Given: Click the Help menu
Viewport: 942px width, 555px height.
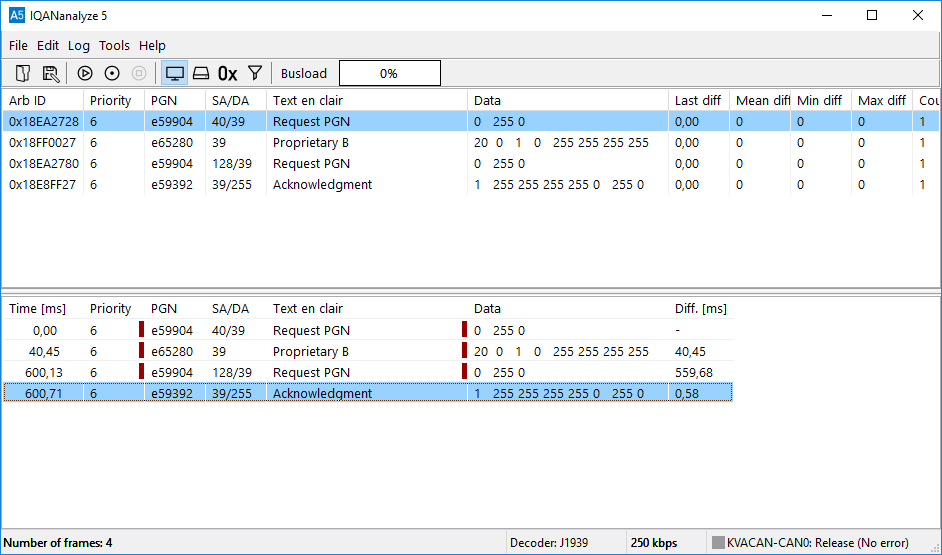Looking at the screenshot, I should tap(152, 45).
